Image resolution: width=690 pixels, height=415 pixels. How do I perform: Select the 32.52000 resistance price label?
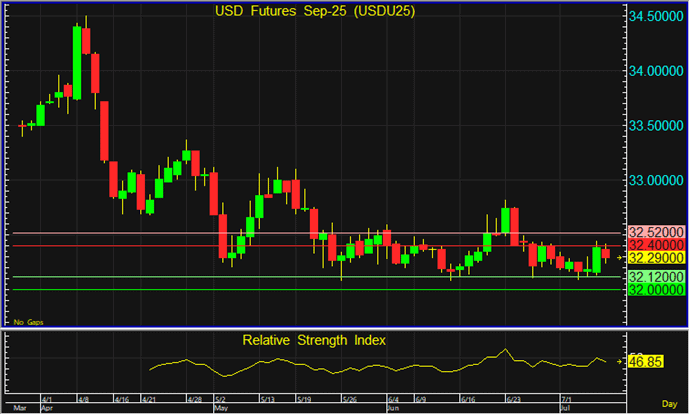(x=655, y=233)
